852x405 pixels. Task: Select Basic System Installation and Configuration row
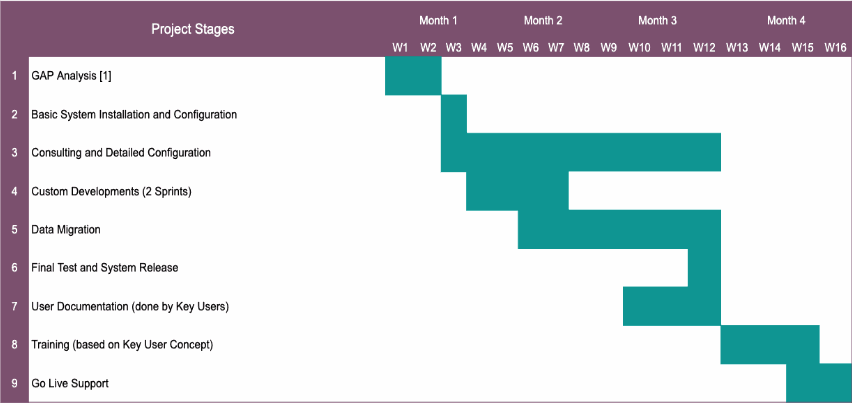134,114
